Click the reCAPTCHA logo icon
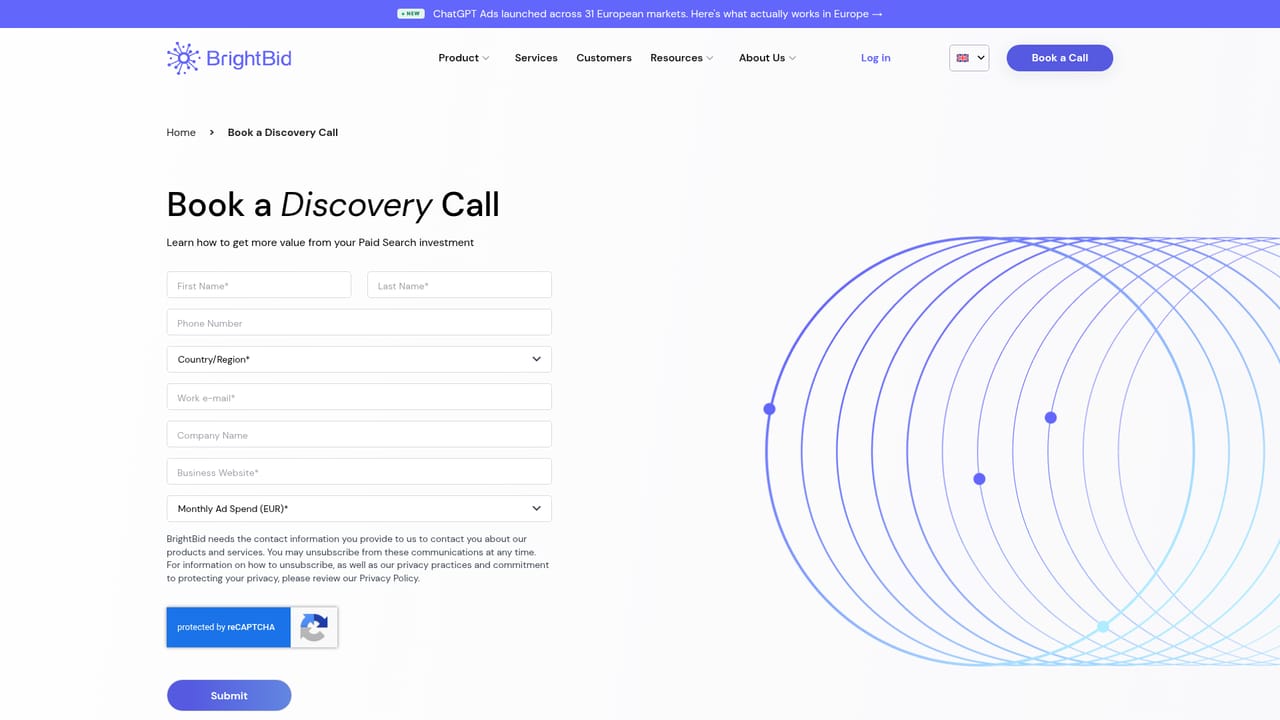 click(314, 627)
